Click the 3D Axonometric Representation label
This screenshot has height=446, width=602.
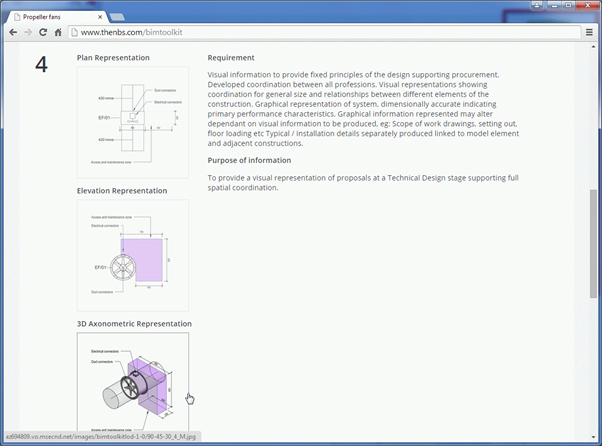tap(134, 324)
